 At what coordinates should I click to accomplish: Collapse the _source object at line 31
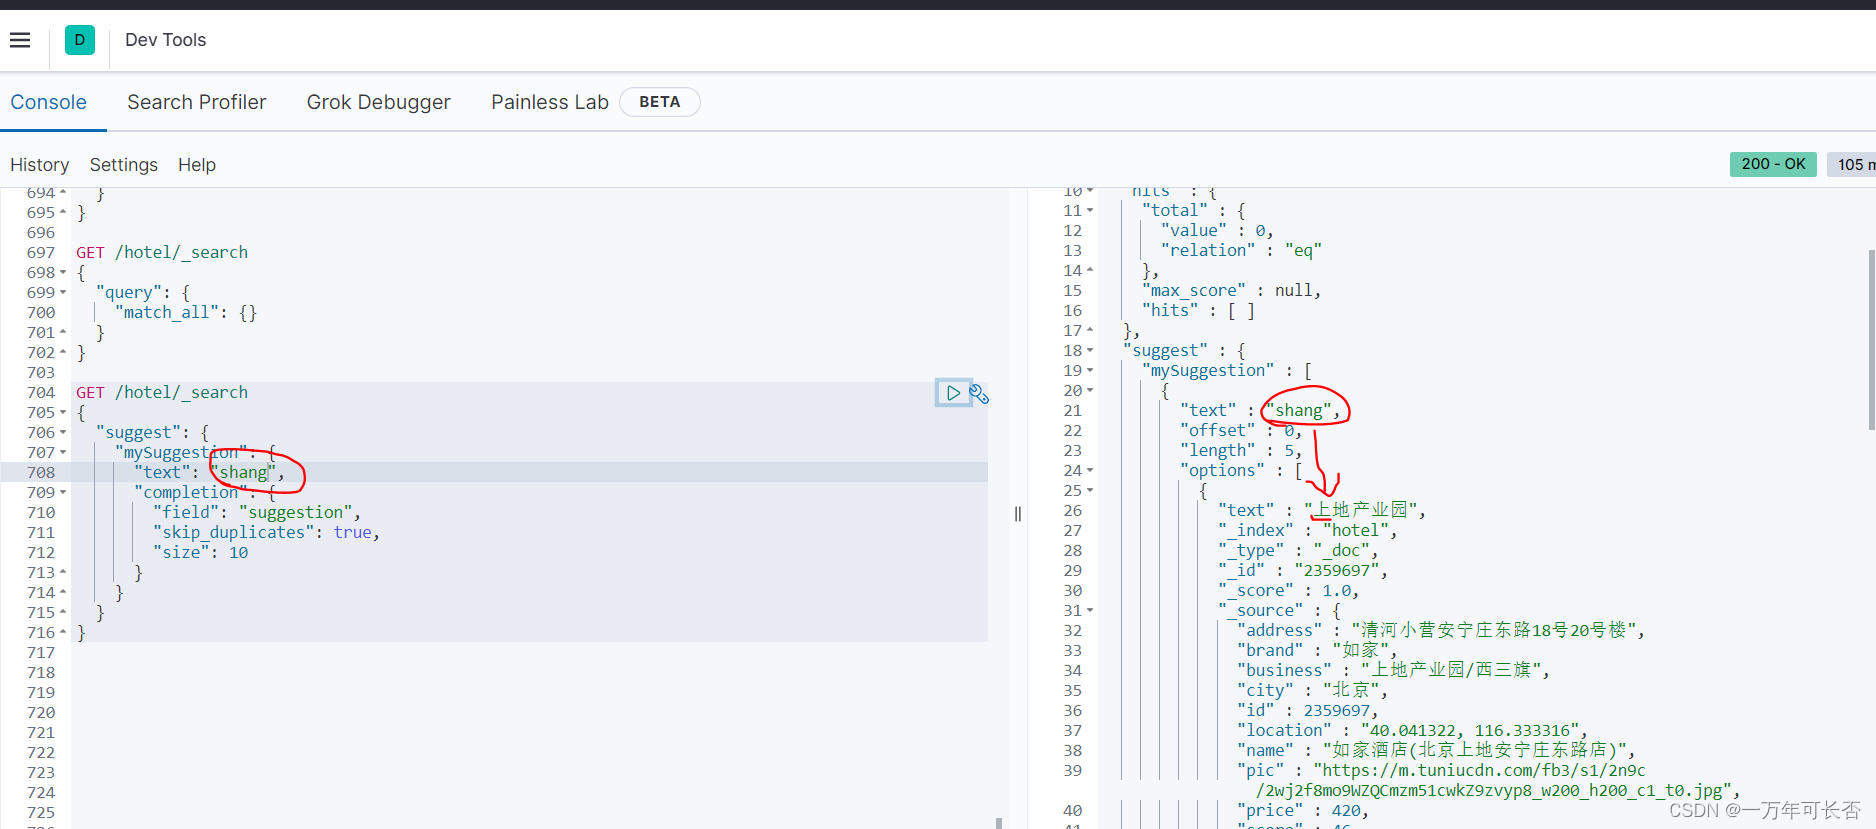point(1090,611)
